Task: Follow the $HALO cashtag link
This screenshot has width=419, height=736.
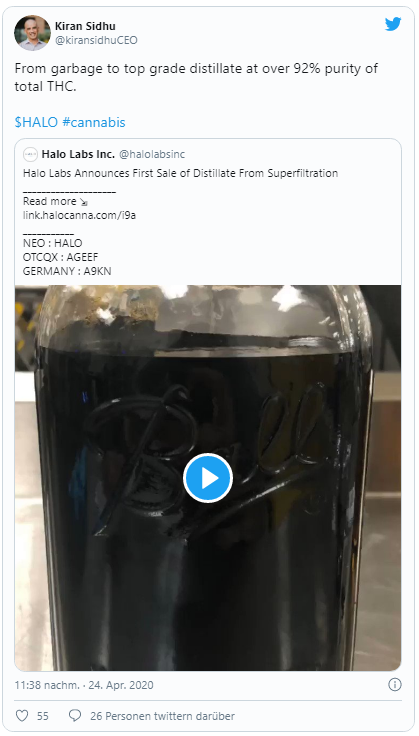Action: click(36, 123)
